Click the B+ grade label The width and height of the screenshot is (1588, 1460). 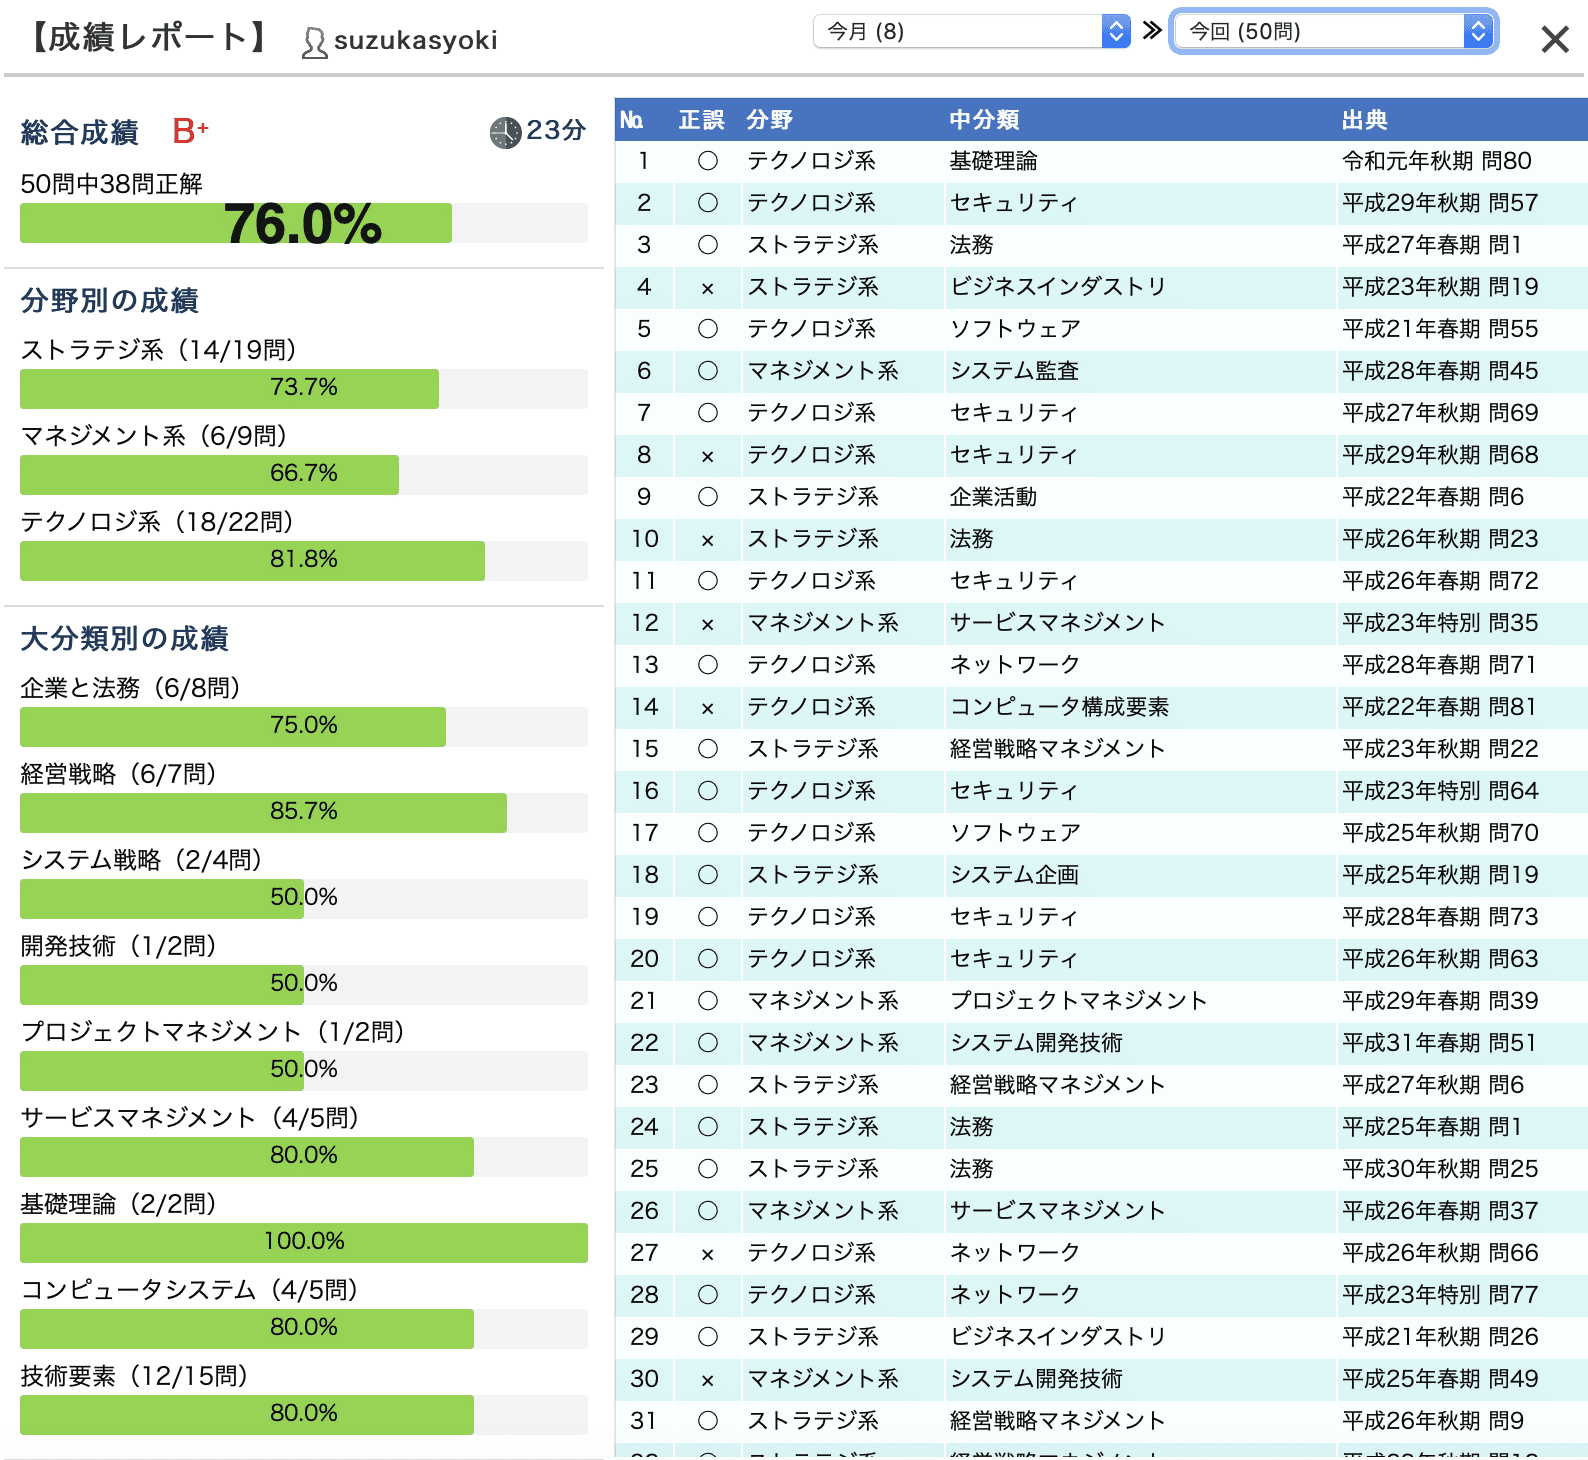click(190, 131)
